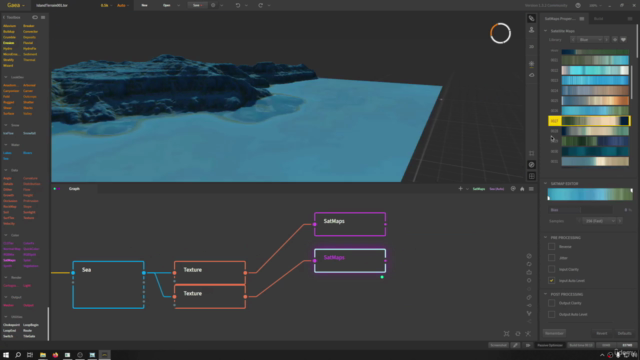This screenshot has width=640, height=360.
Task: Click next library arrow button
Action: (x=607, y=40)
